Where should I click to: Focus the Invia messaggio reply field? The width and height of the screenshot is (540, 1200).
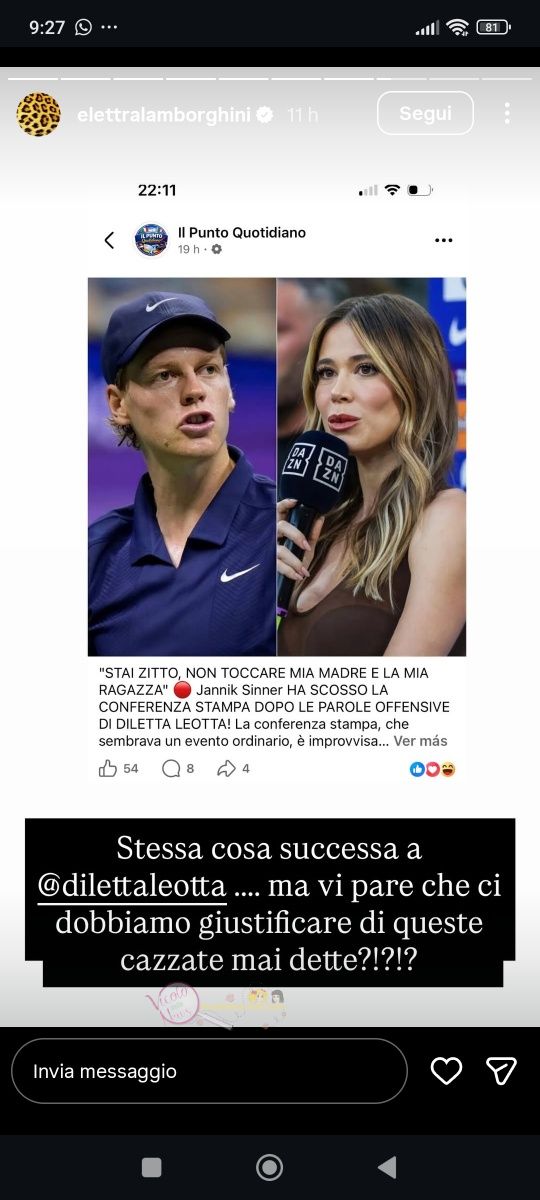tap(209, 1071)
